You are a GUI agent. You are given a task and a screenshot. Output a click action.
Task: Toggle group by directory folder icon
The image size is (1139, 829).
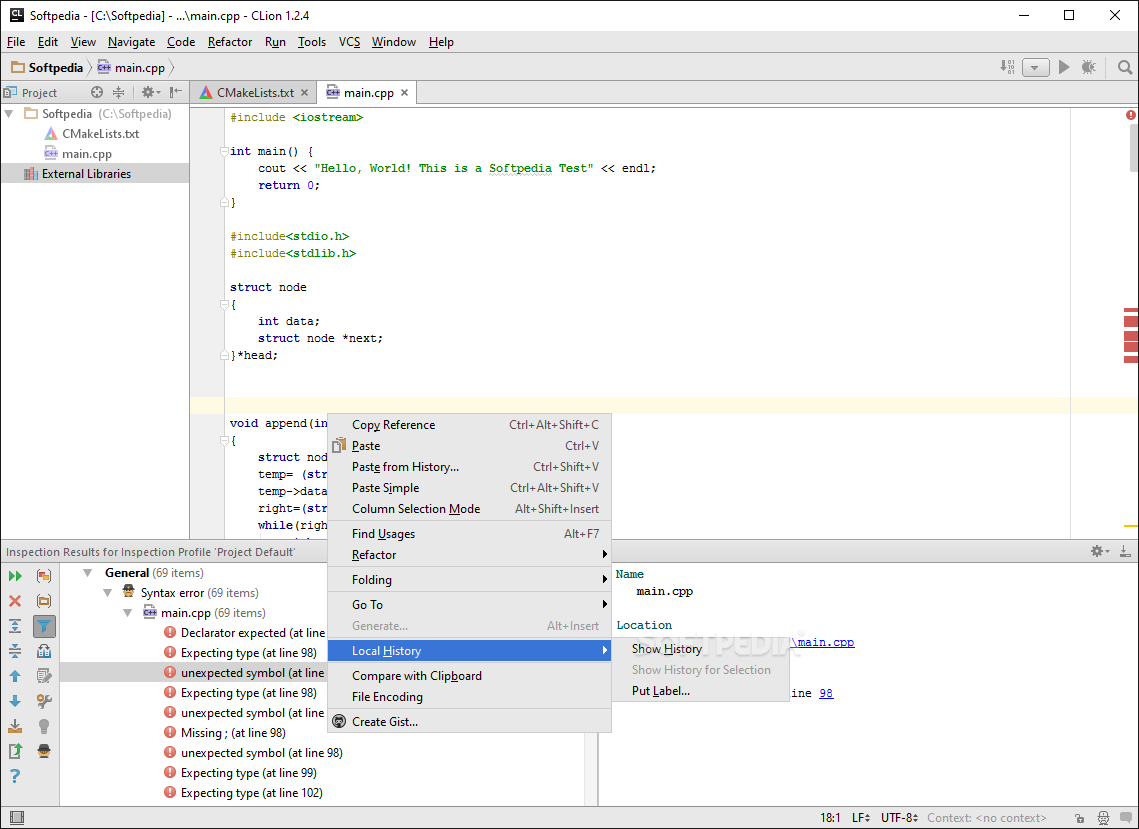click(44, 601)
